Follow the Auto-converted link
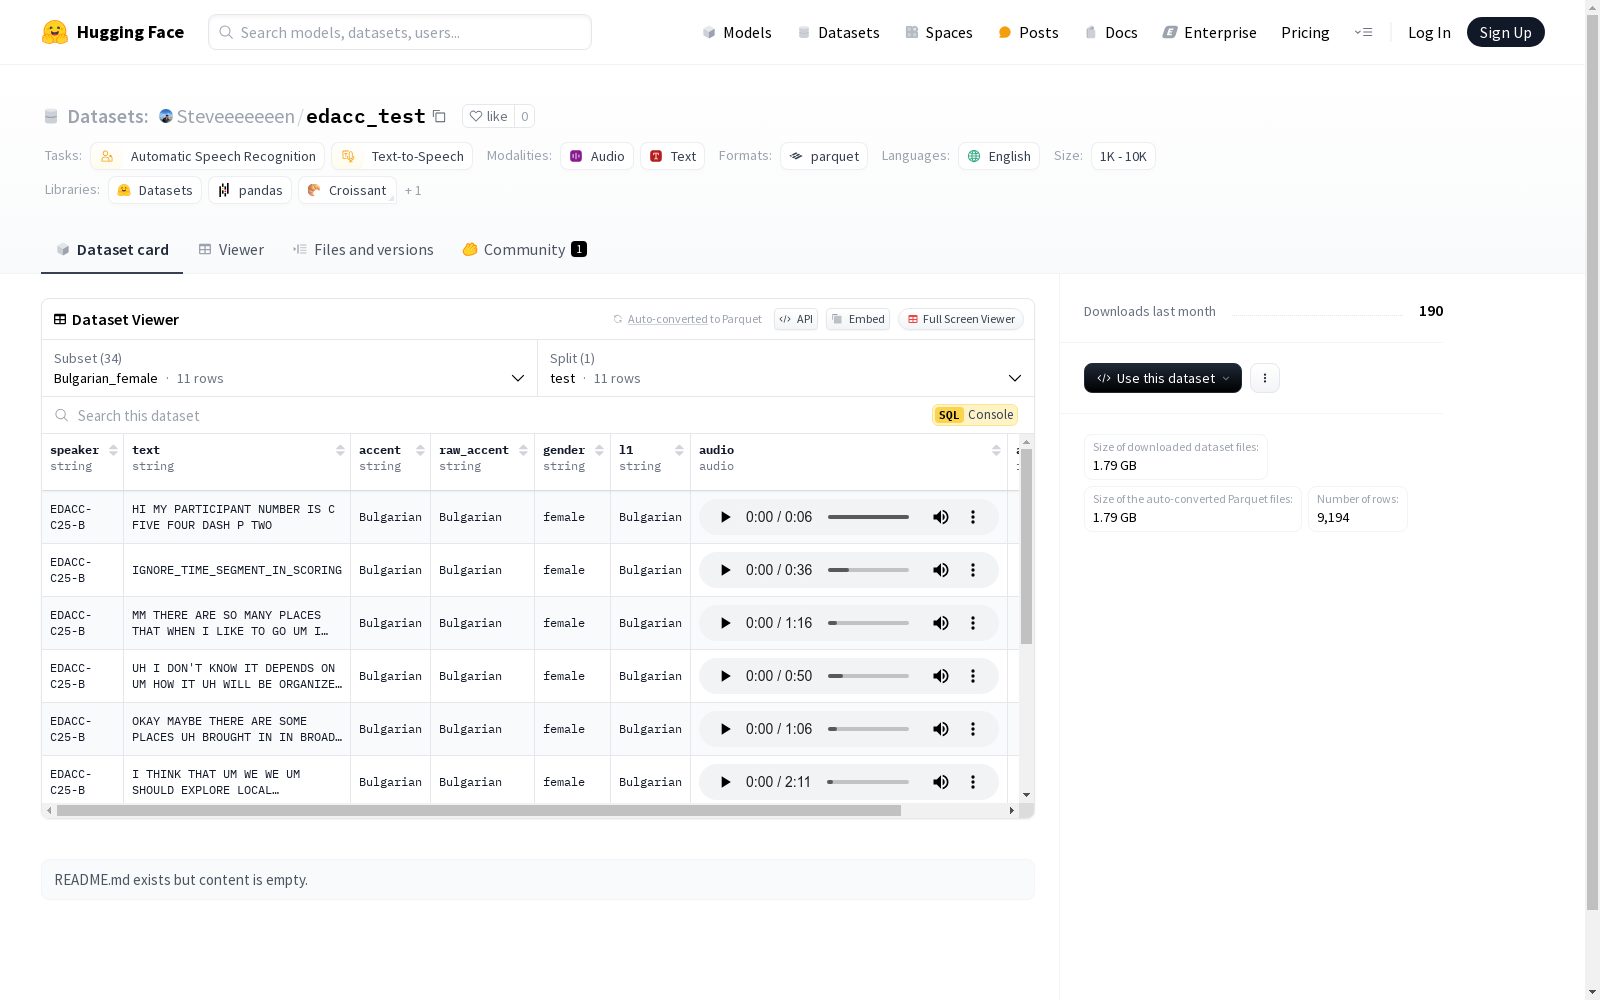 [667, 319]
